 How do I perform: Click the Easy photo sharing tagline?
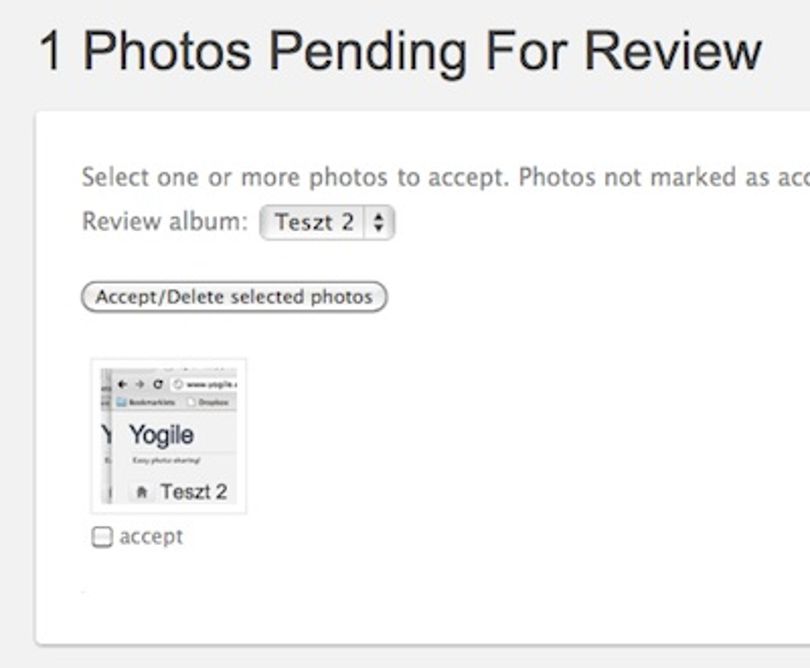[x=166, y=460]
